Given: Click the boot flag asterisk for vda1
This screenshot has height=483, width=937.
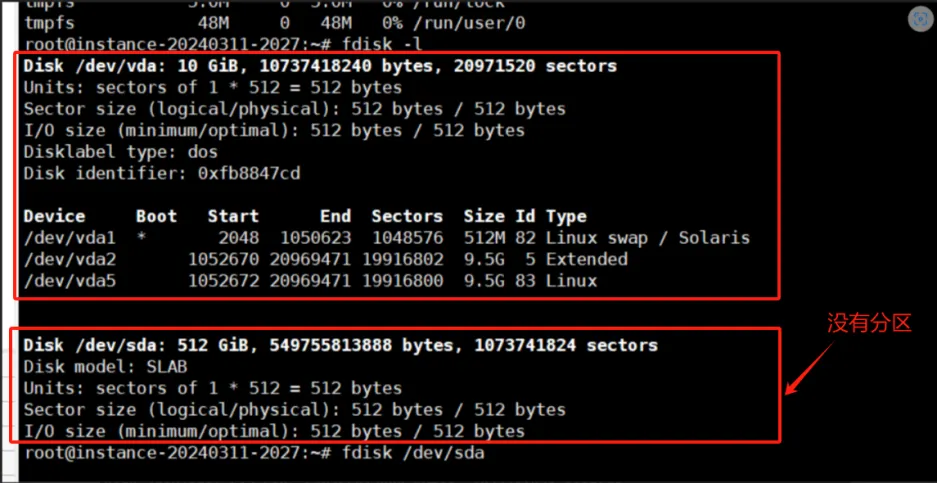Looking at the screenshot, I should coord(141,238).
